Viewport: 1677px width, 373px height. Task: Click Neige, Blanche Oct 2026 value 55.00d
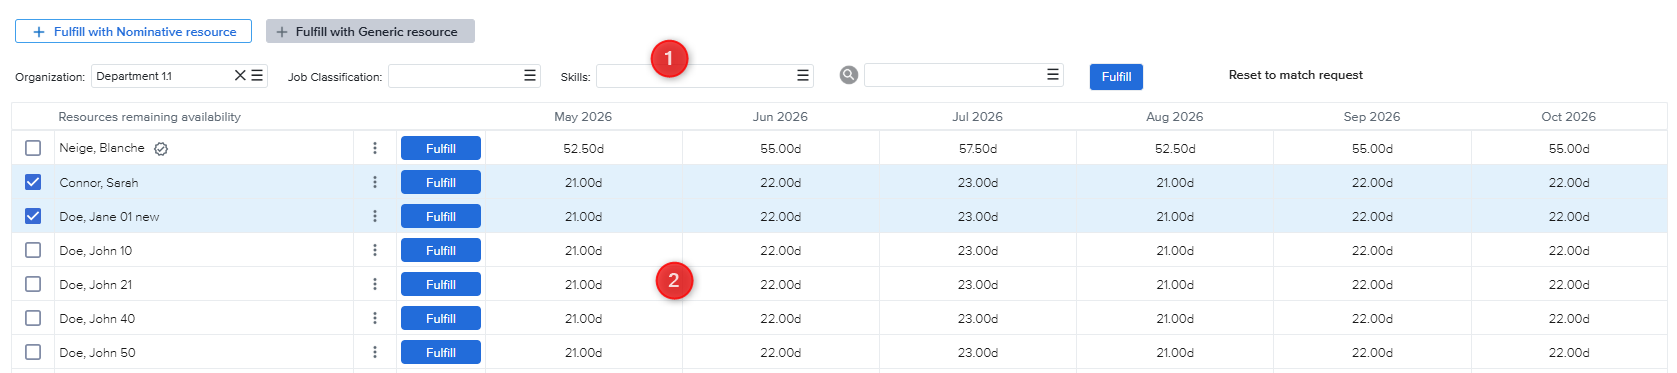(x=1569, y=149)
